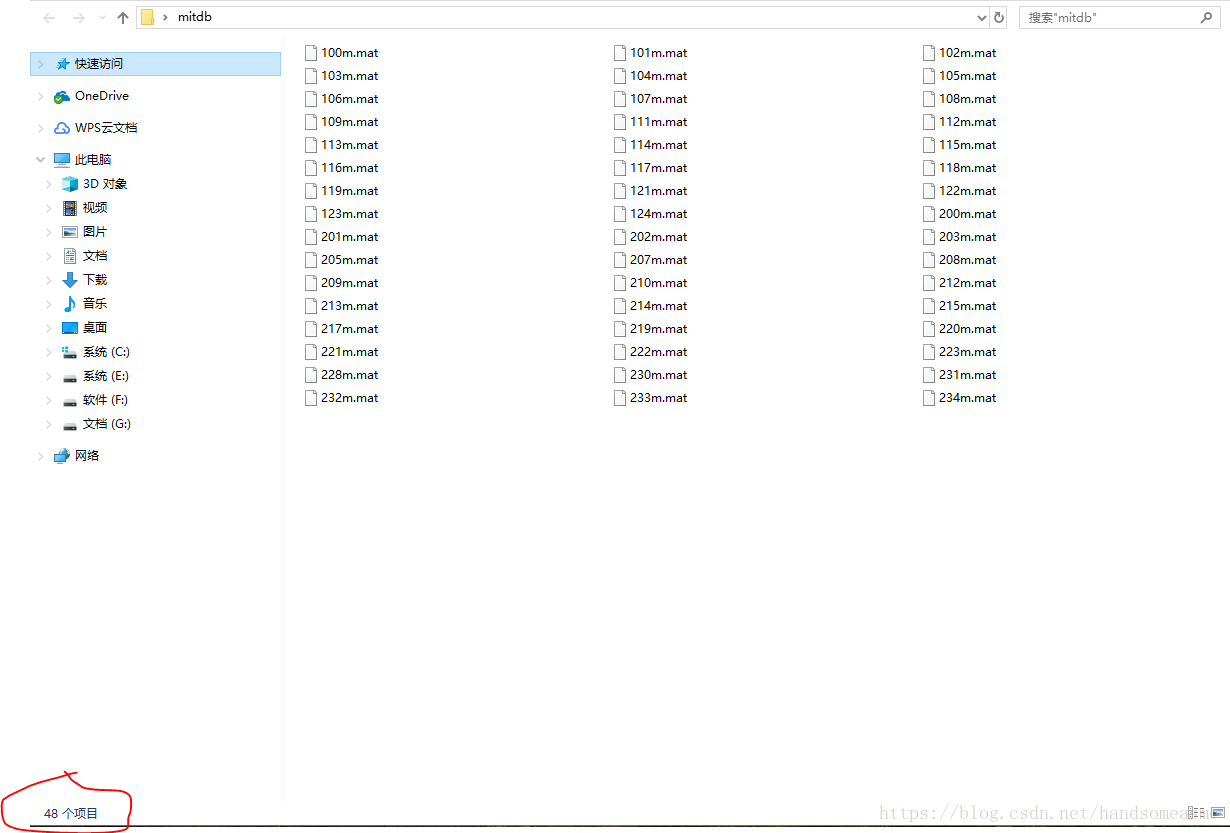Go back with the left arrow button
The width and height of the screenshot is (1230, 833).
coord(49,18)
